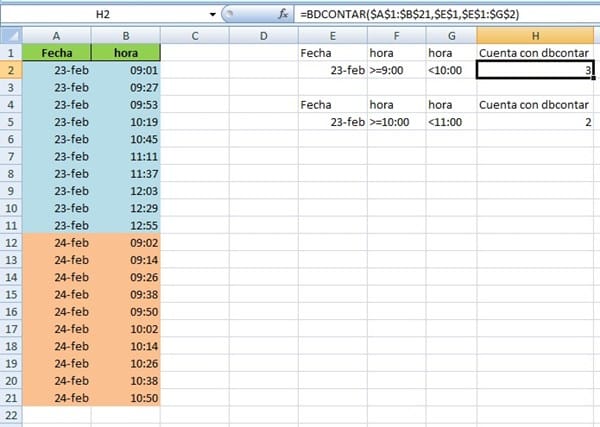Screen dimensions: 600x427
Task: Select column A header
Action: (55, 36)
